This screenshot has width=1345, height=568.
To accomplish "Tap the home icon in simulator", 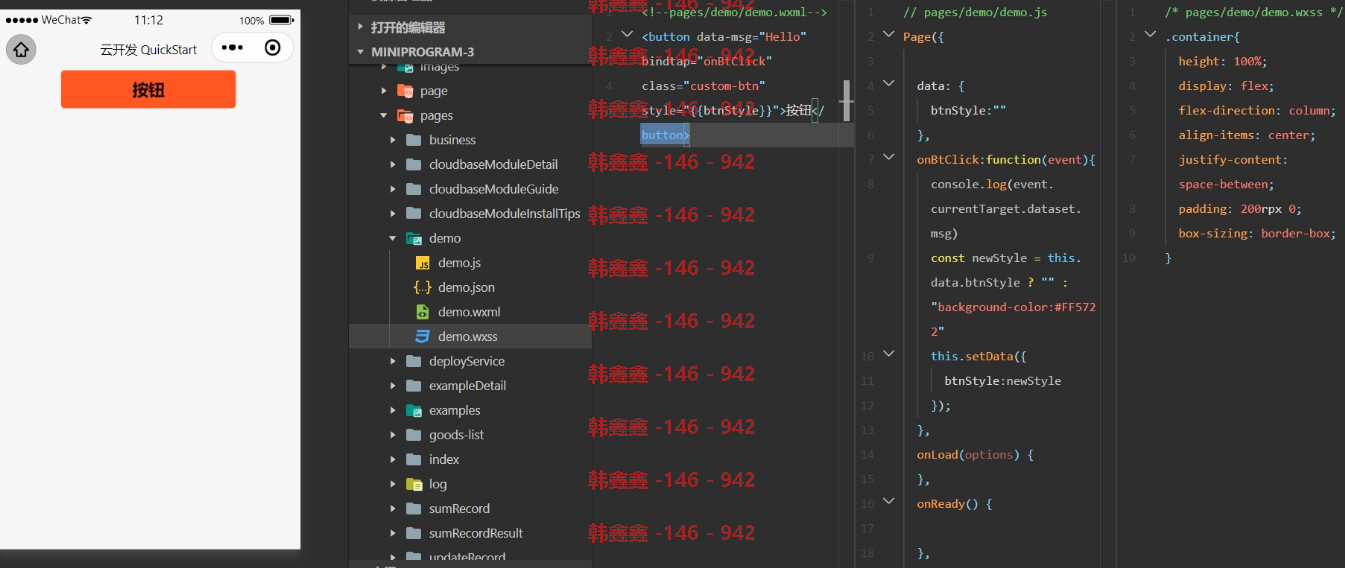I will click(21, 49).
